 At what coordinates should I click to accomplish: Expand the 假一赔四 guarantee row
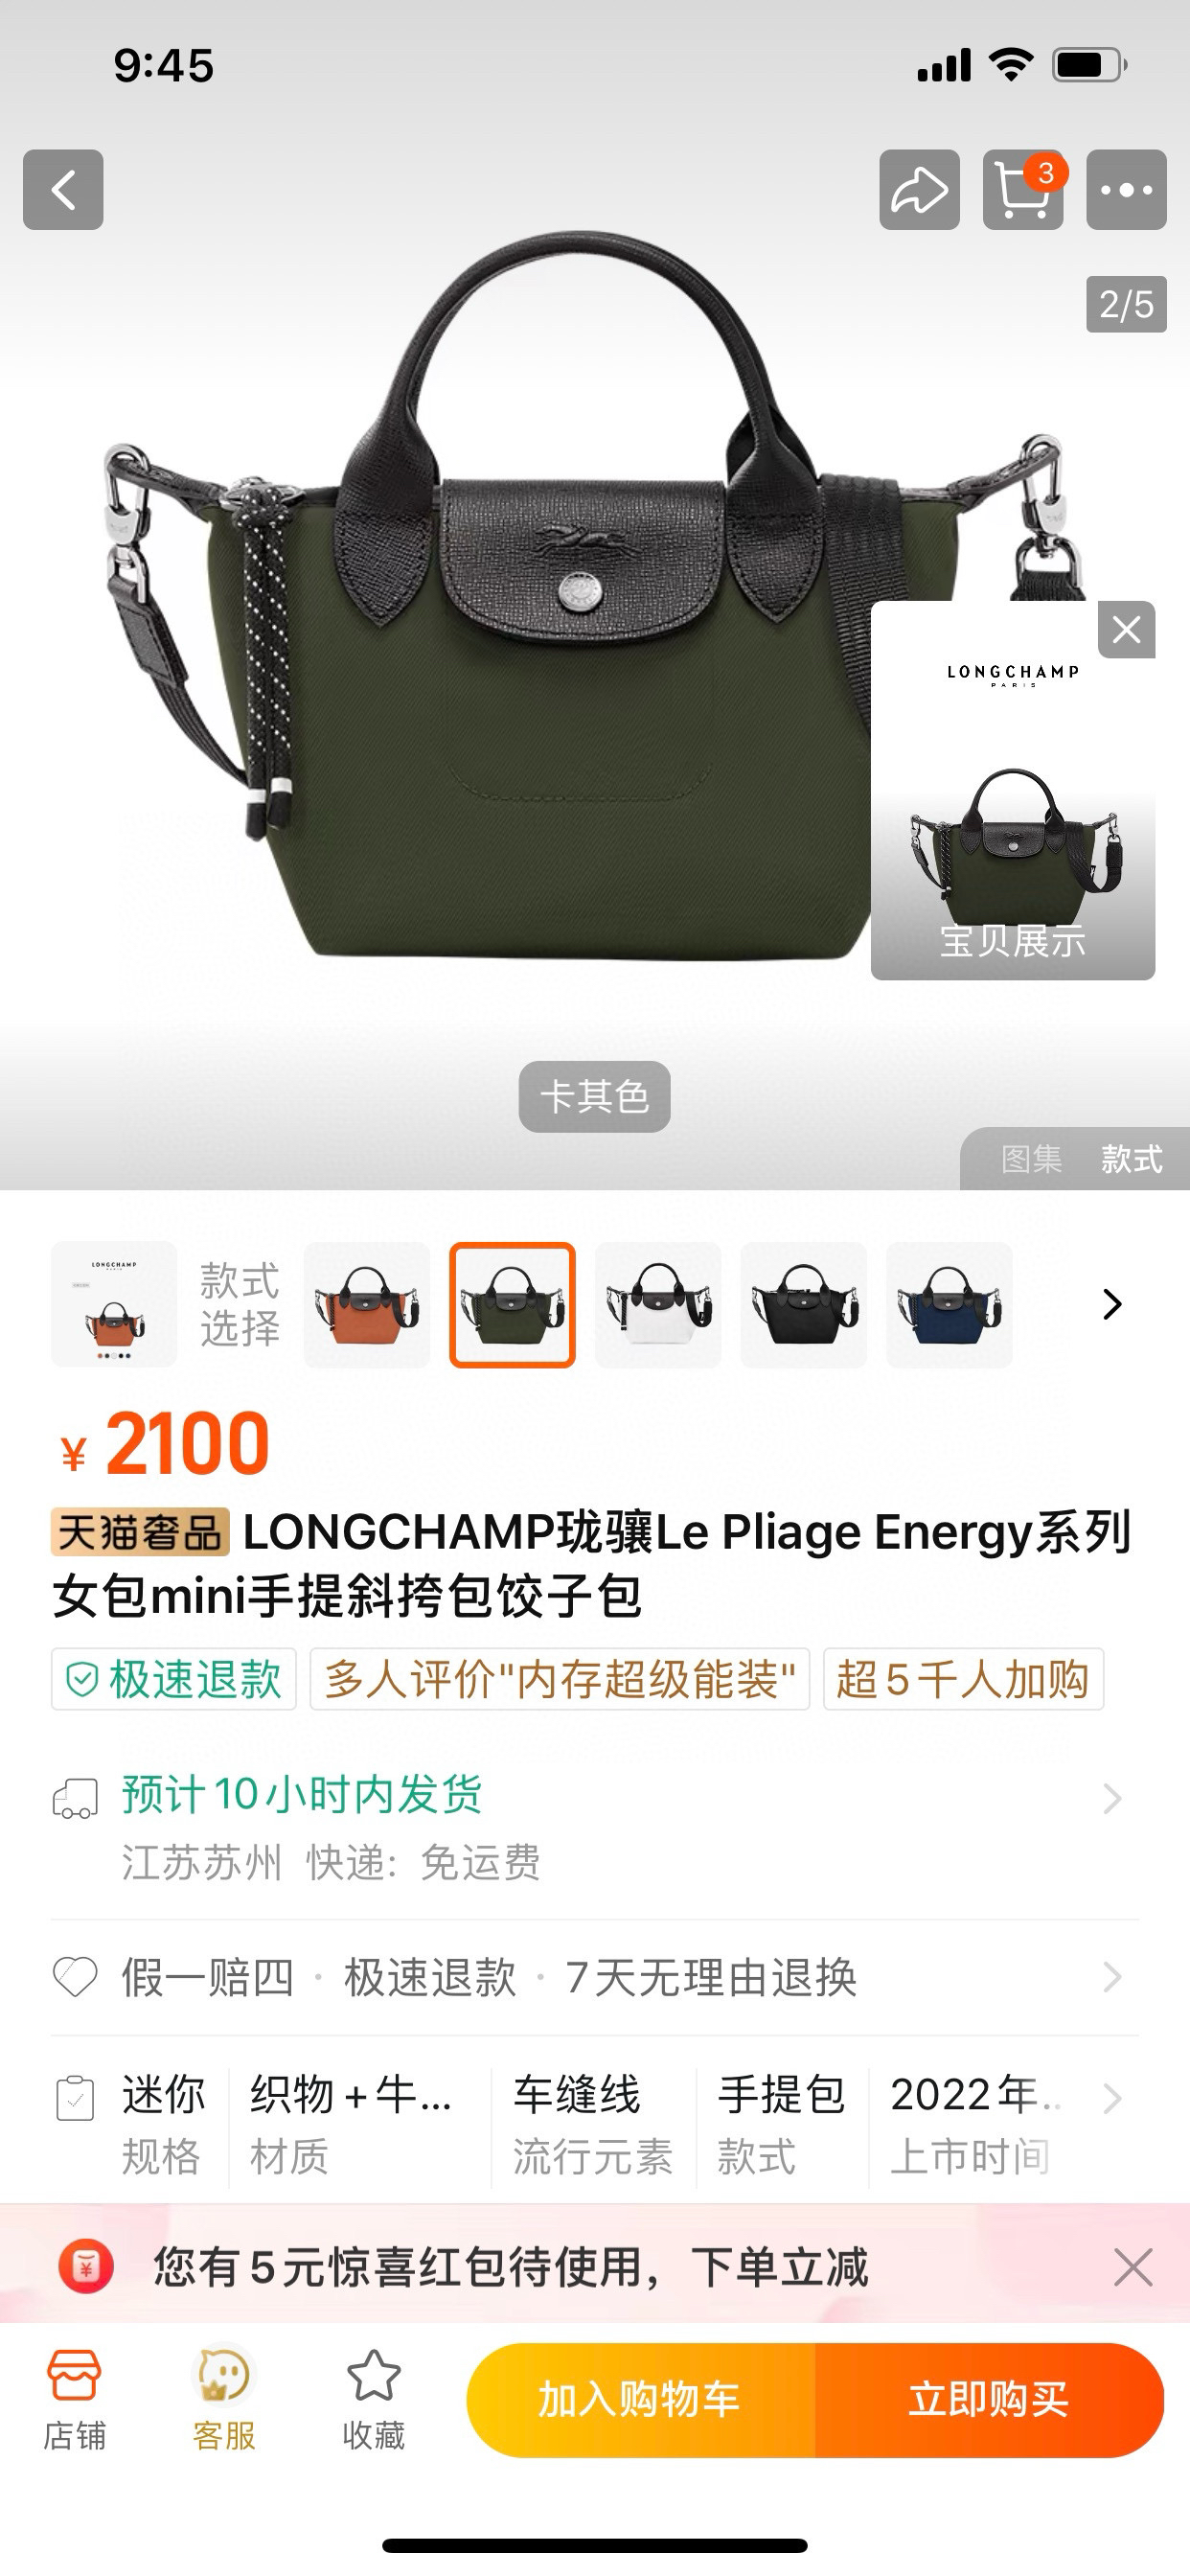pos(595,1977)
